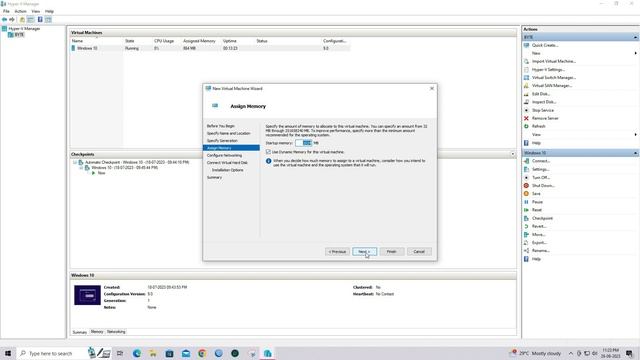Click Connect icon under Windows 10 actions
The width and height of the screenshot is (640, 360).
pos(527,161)
